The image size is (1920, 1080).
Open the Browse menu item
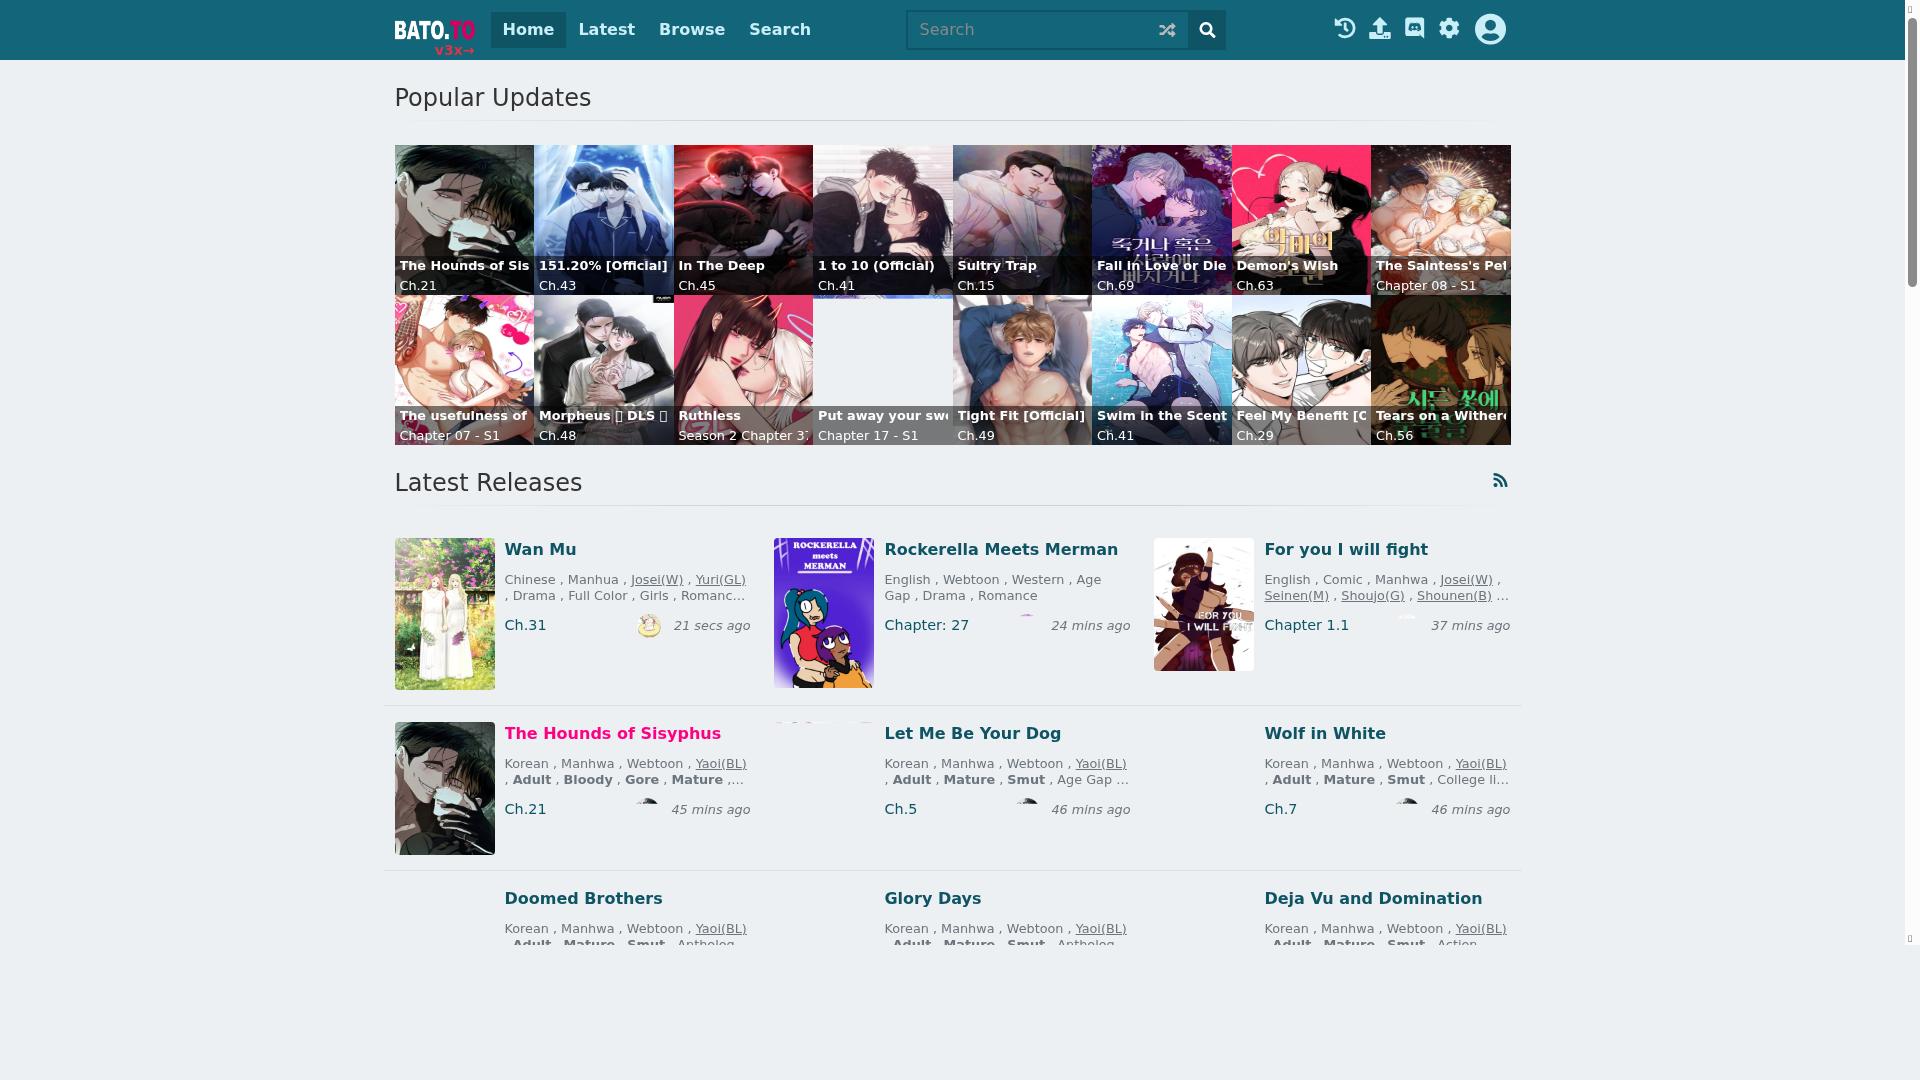pos(691,30)
